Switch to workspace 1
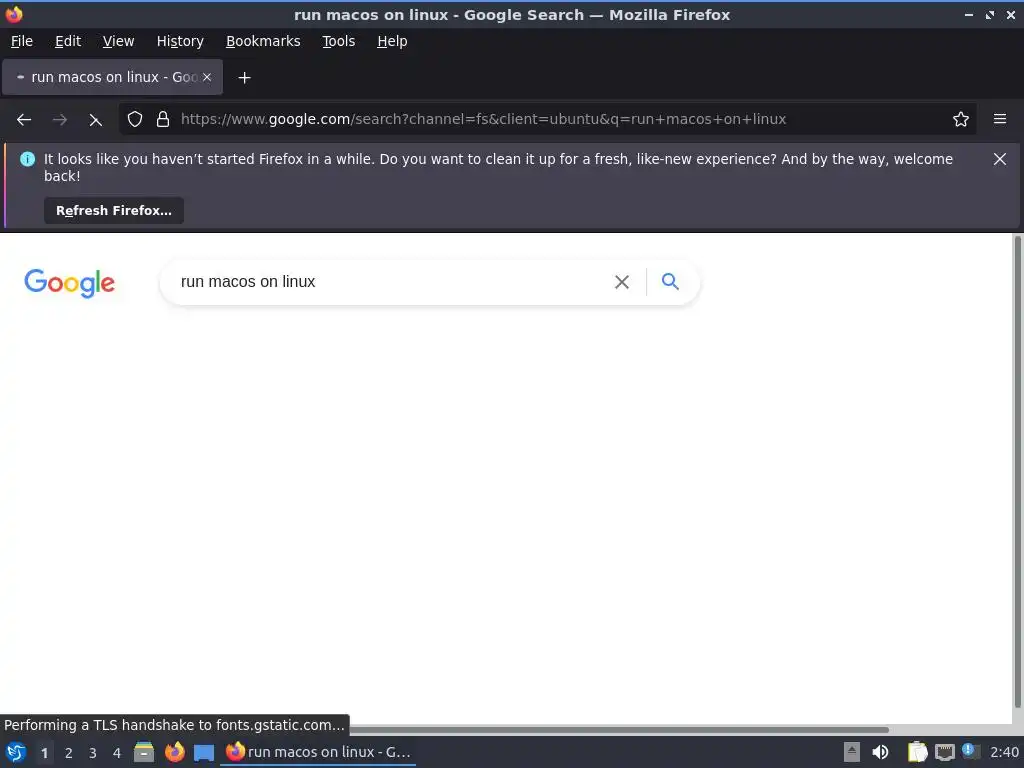This screenshot has width=1024, height=768. point(44,753)
